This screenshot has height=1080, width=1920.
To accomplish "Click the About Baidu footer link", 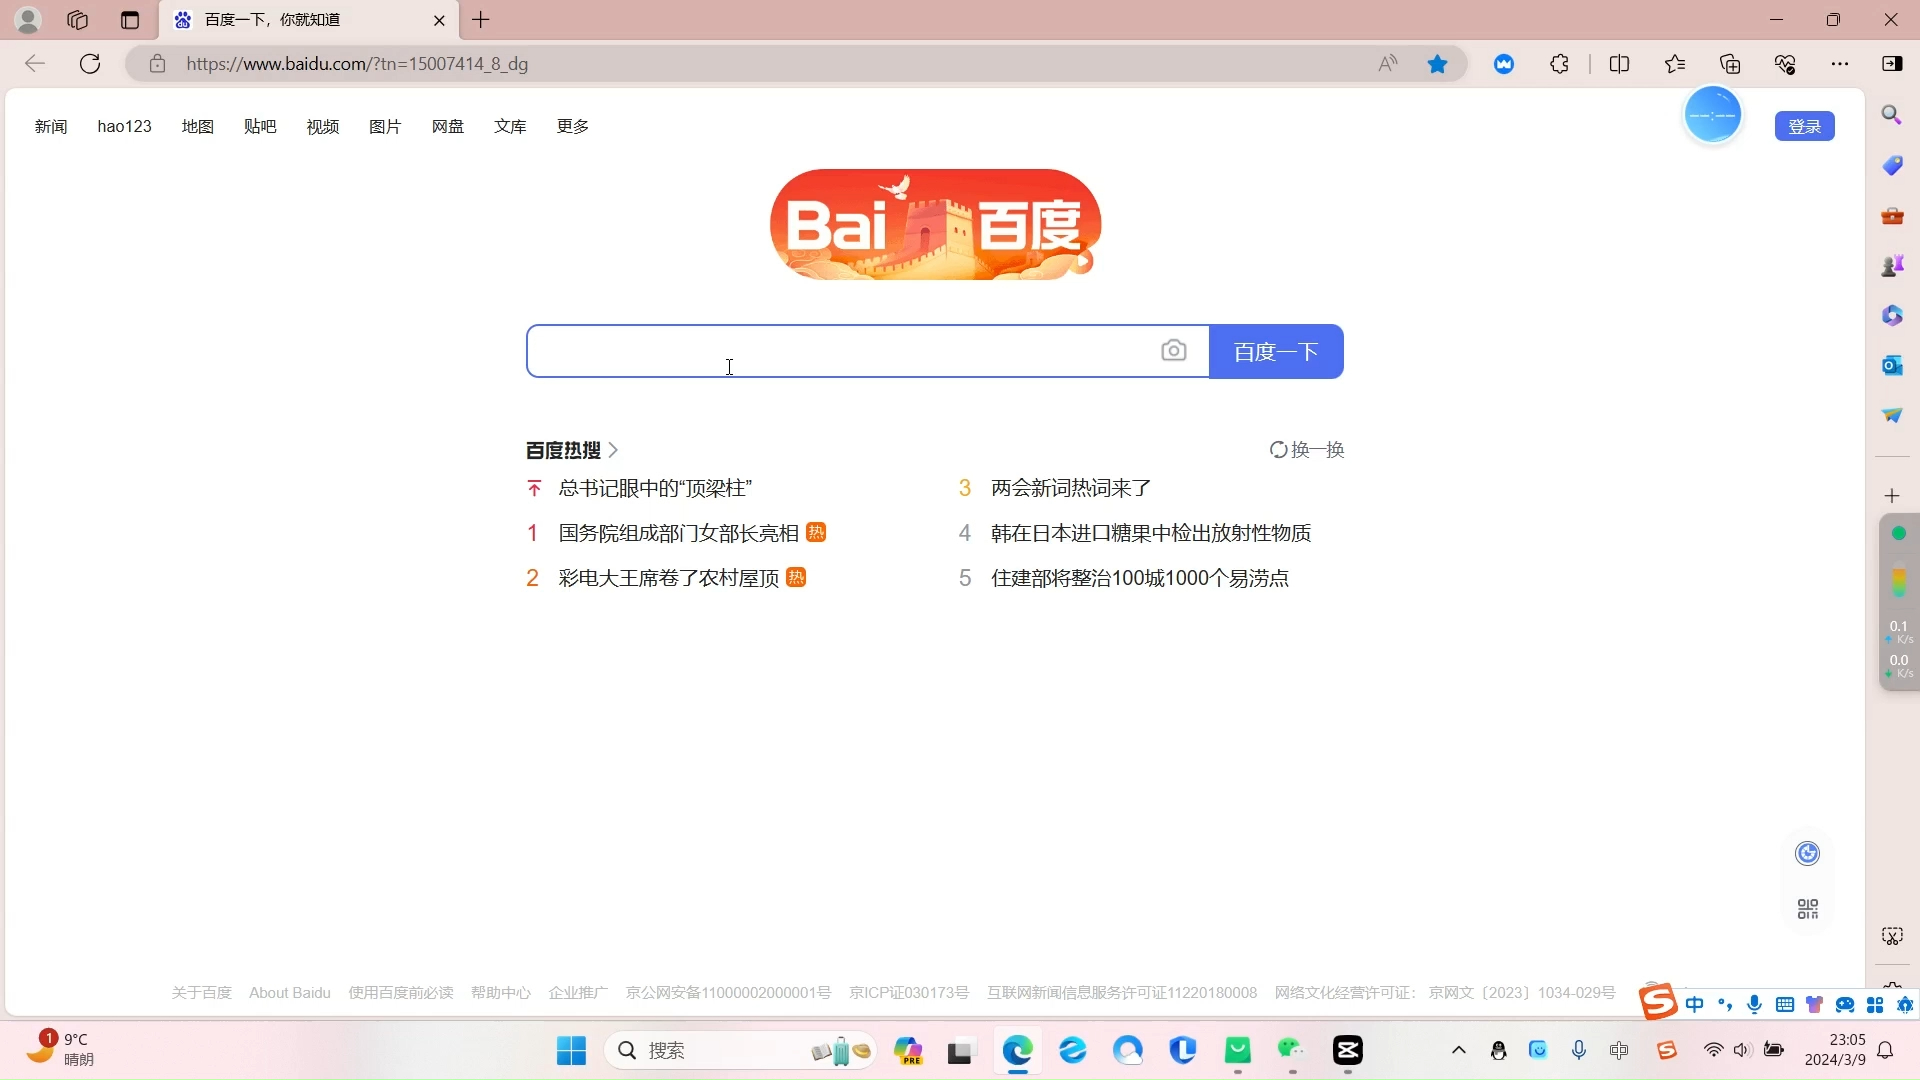I will (290, 993).
